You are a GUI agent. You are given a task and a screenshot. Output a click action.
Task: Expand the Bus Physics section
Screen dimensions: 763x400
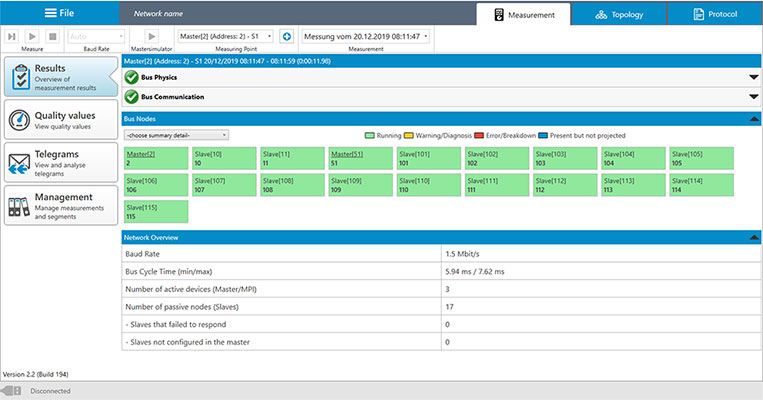[x=753, y=77]
